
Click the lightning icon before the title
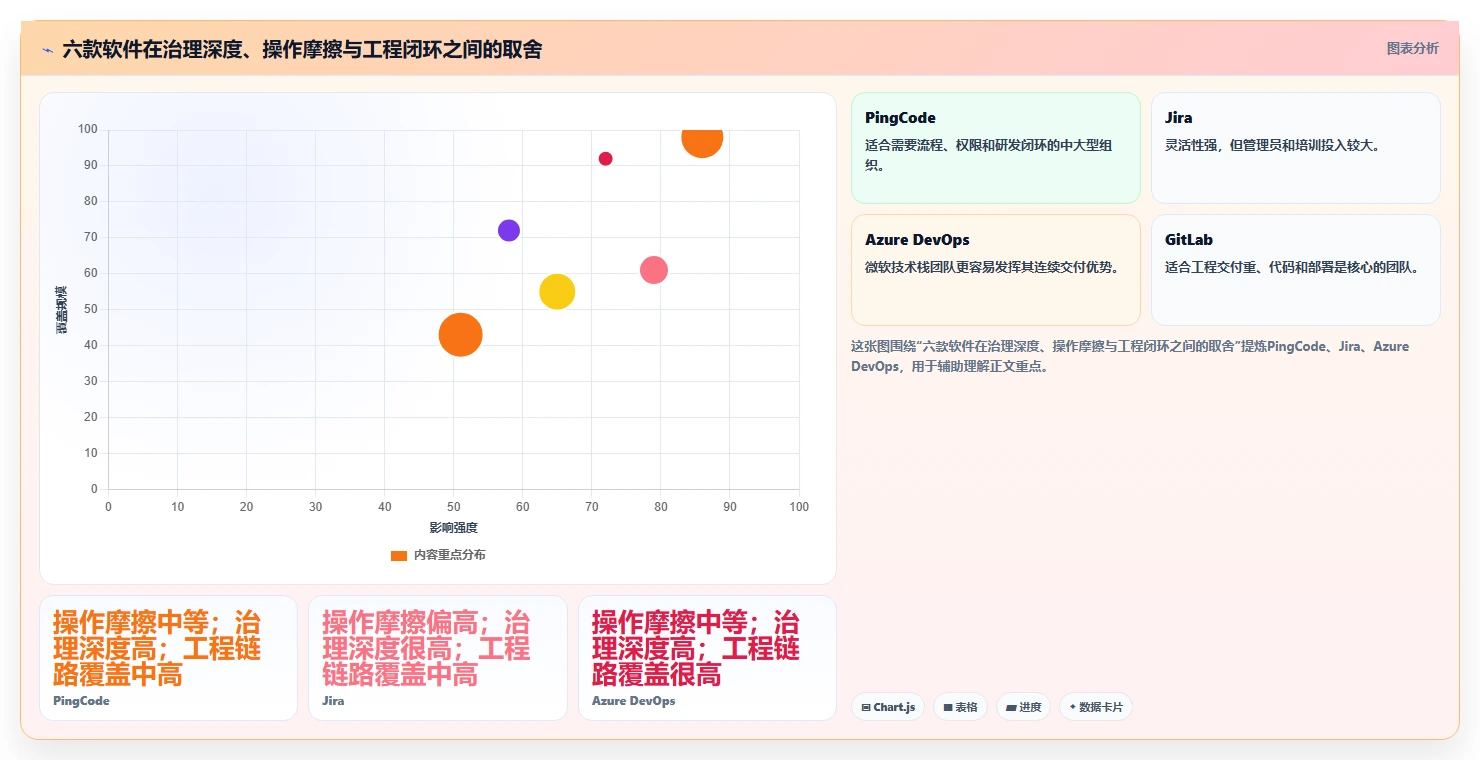coord(47,50)
